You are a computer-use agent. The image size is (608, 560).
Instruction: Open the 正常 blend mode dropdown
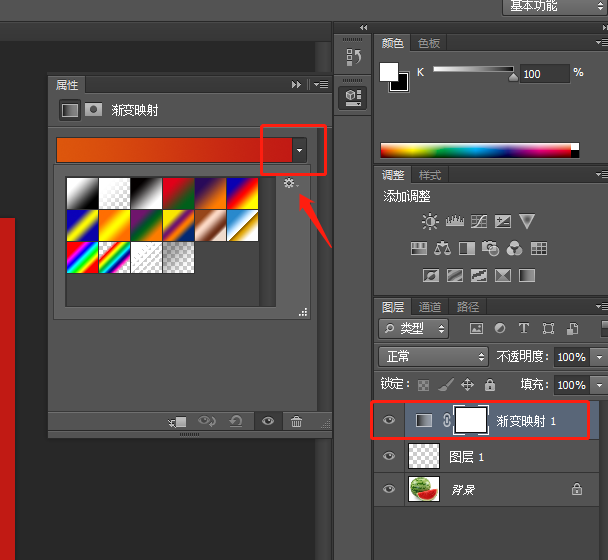click(433, 356)
